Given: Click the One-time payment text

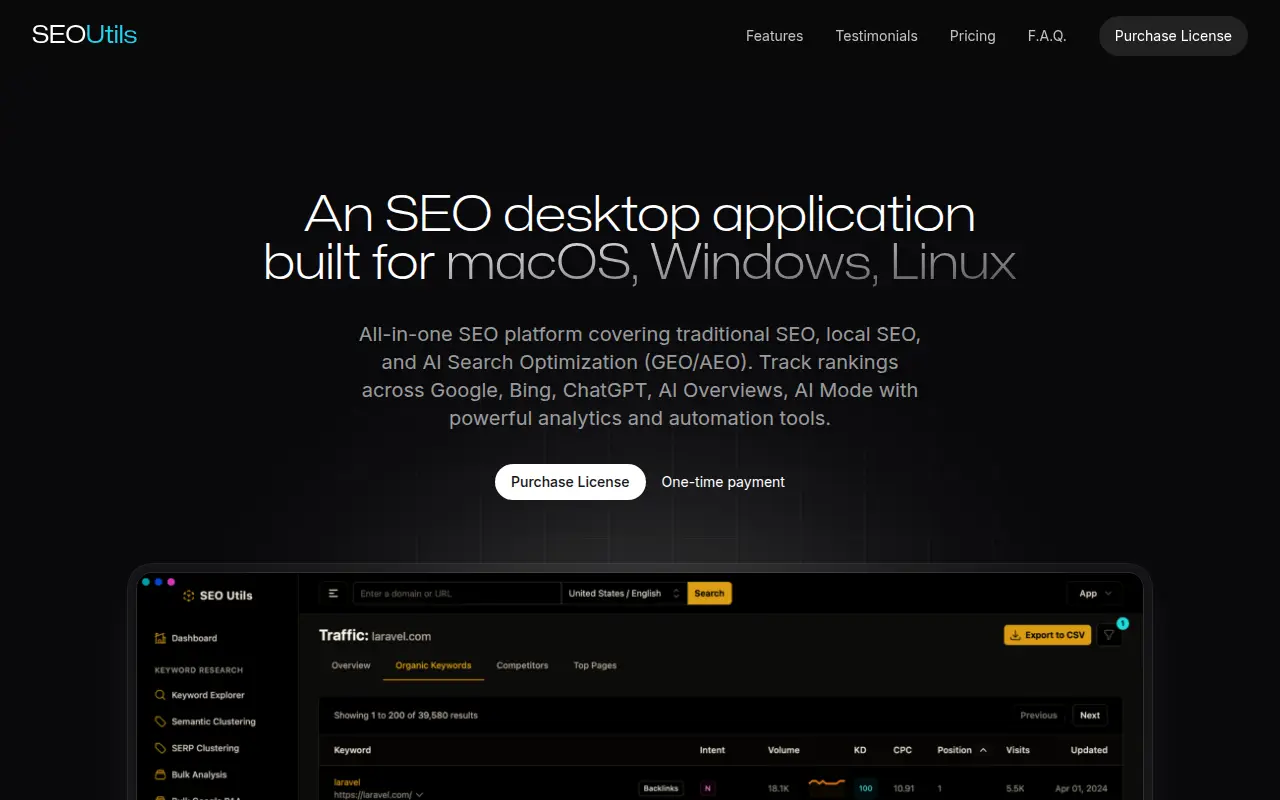Looking at the screenshot, I should [x=723, y=482].
